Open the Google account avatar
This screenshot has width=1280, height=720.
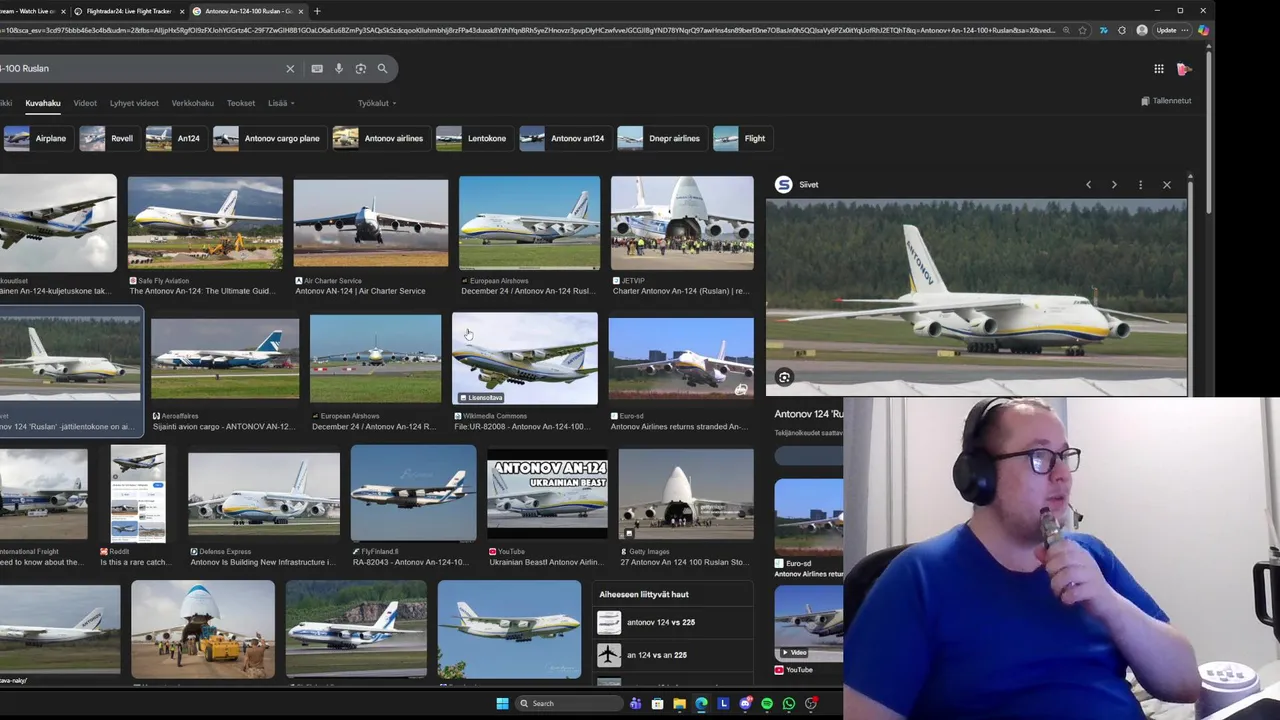coord(1184,69)
